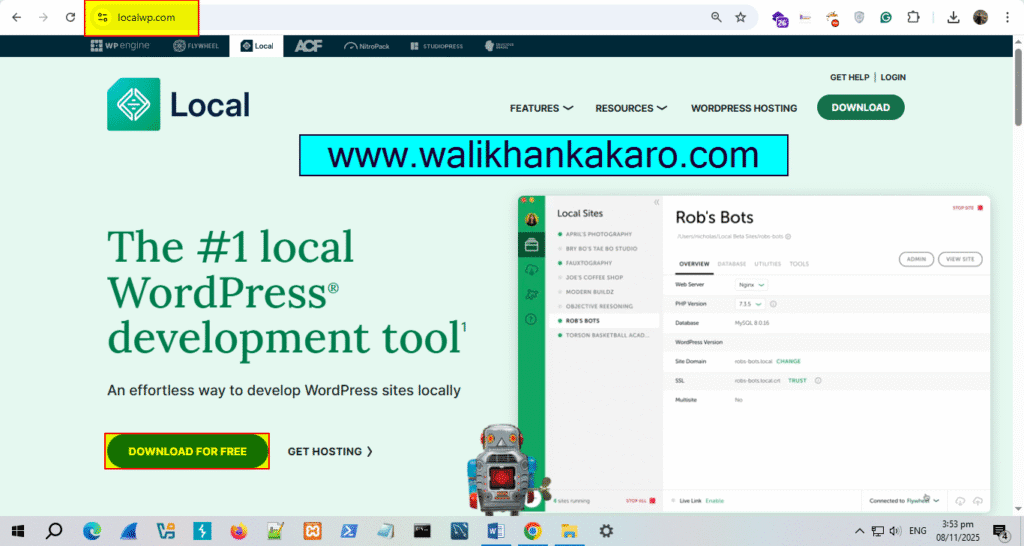
Task: Open the volume control in tray
Action: pyautogui.click(x=895, y=531)
